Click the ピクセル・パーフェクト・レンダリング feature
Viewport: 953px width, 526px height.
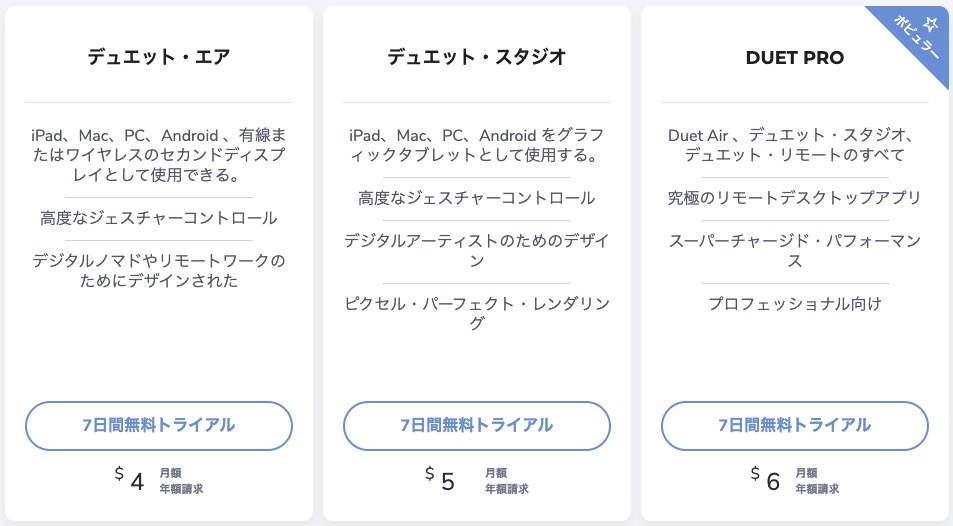(x=476, y=313)
